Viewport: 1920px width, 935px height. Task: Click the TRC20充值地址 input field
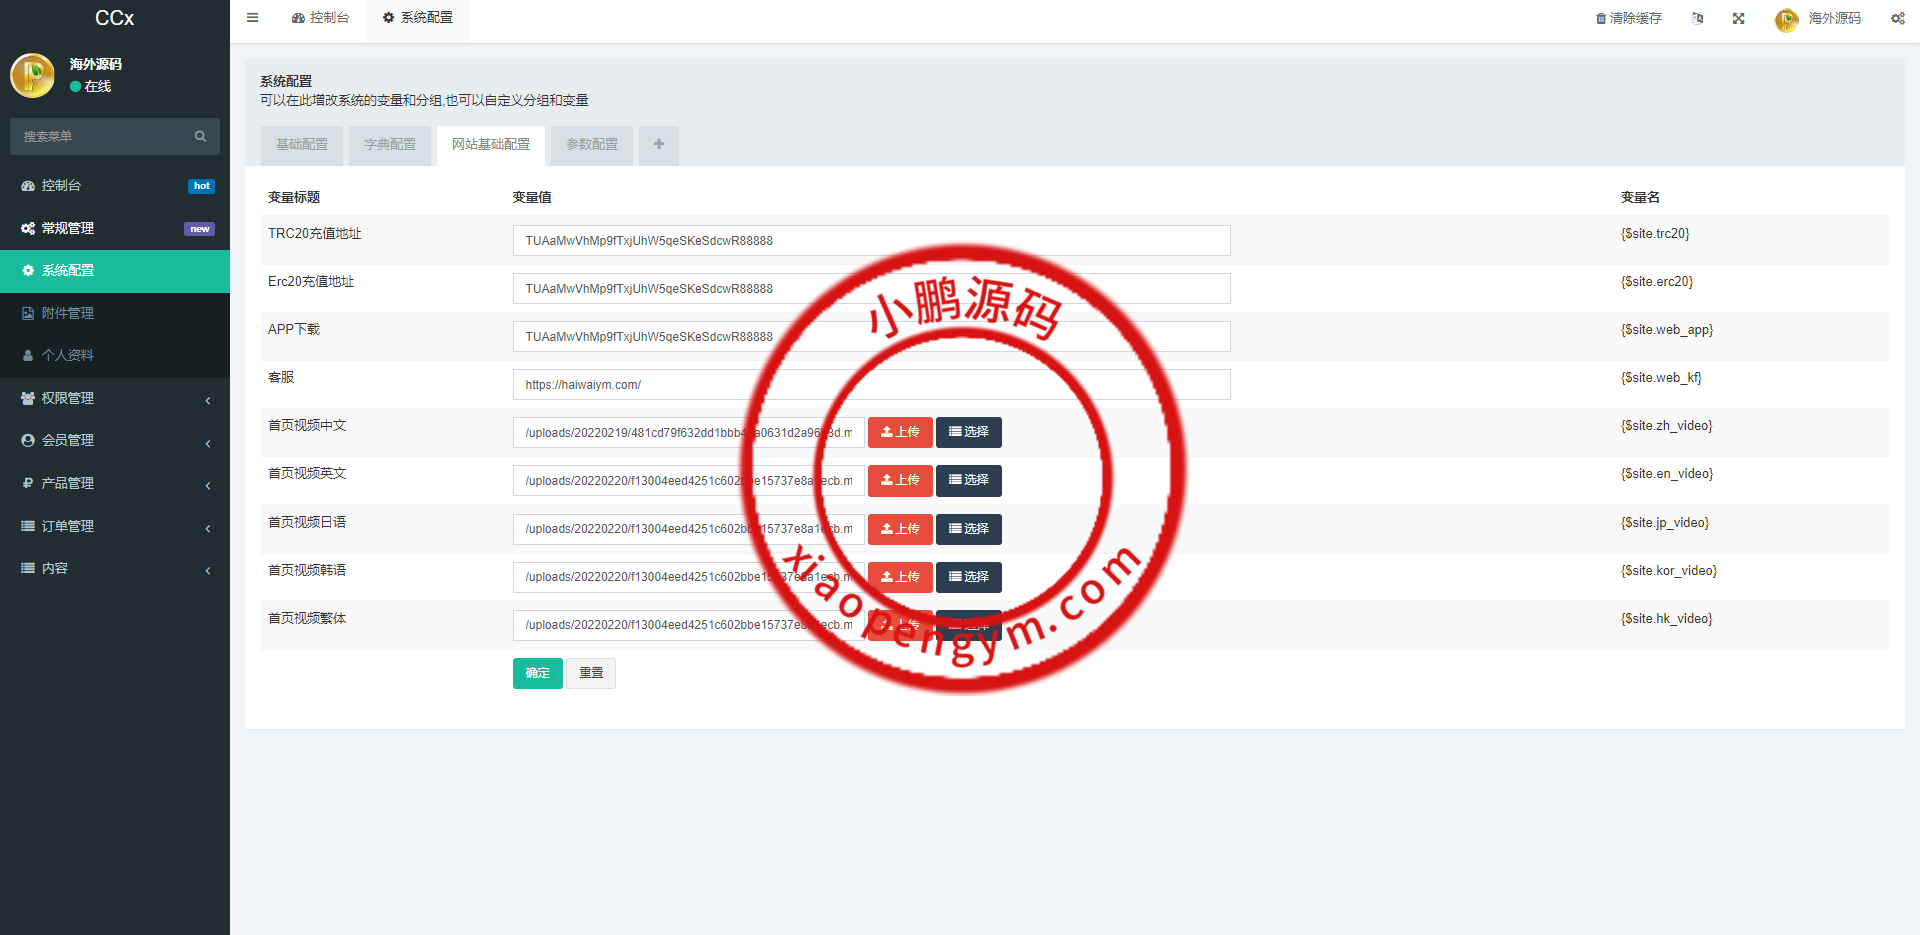[x=871, y=241]
